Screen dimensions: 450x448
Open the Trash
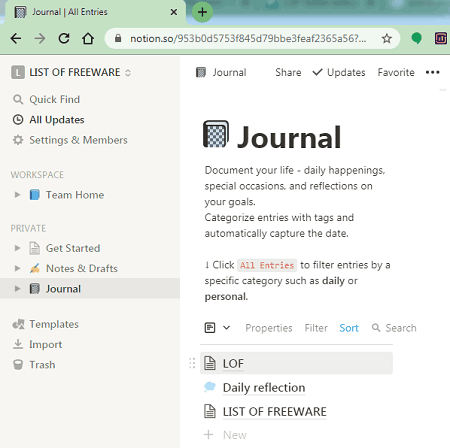point(42,365)
